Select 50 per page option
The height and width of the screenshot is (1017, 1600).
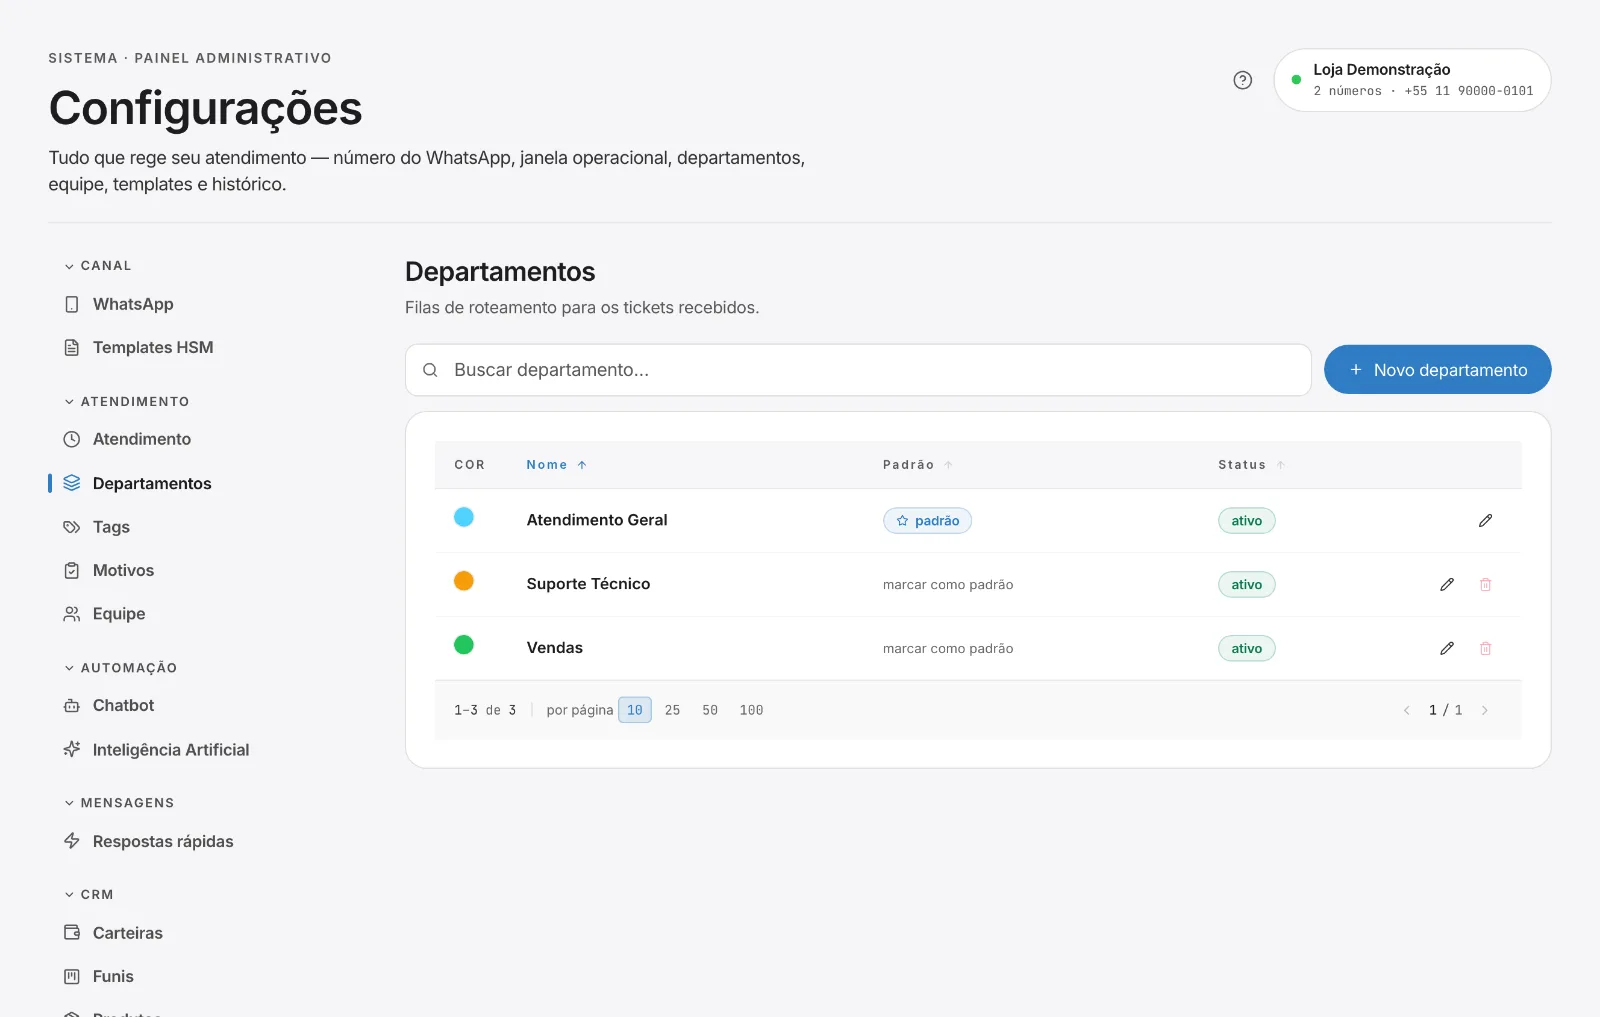coord(710,710)
